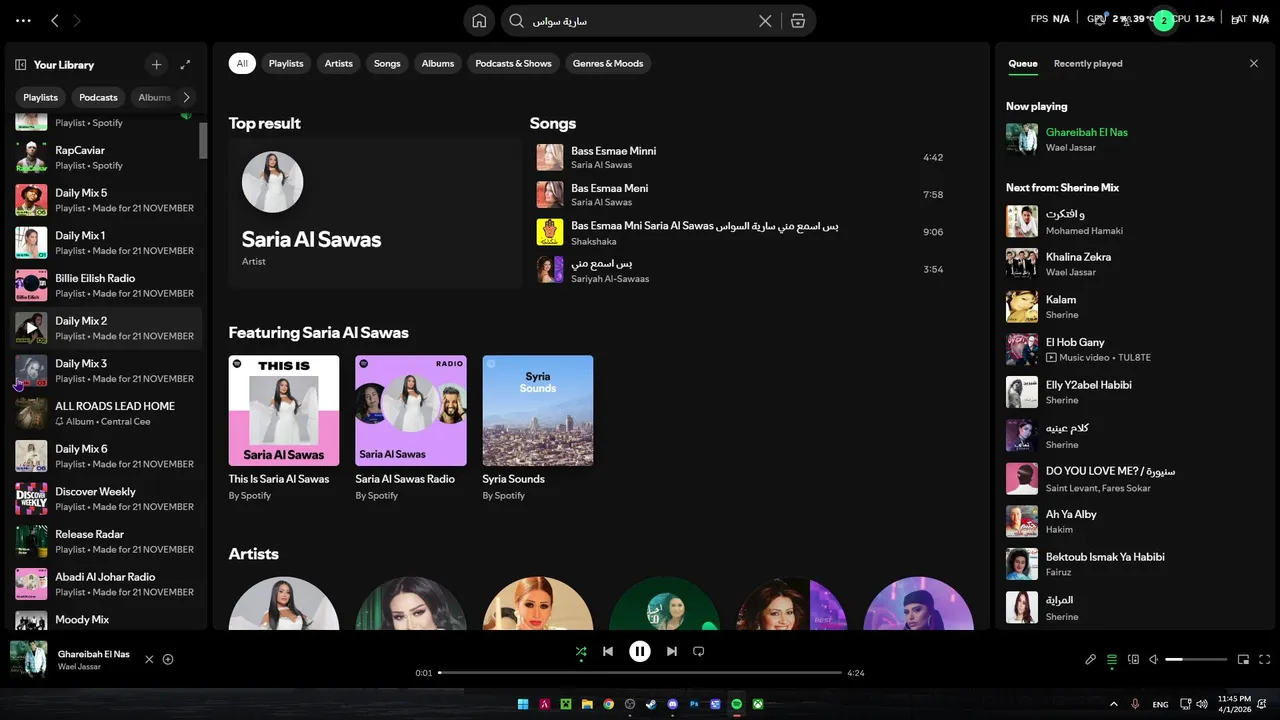Open the Shakshaka artist link
The image size is (1280, 720).
click(x=593, y=241)
